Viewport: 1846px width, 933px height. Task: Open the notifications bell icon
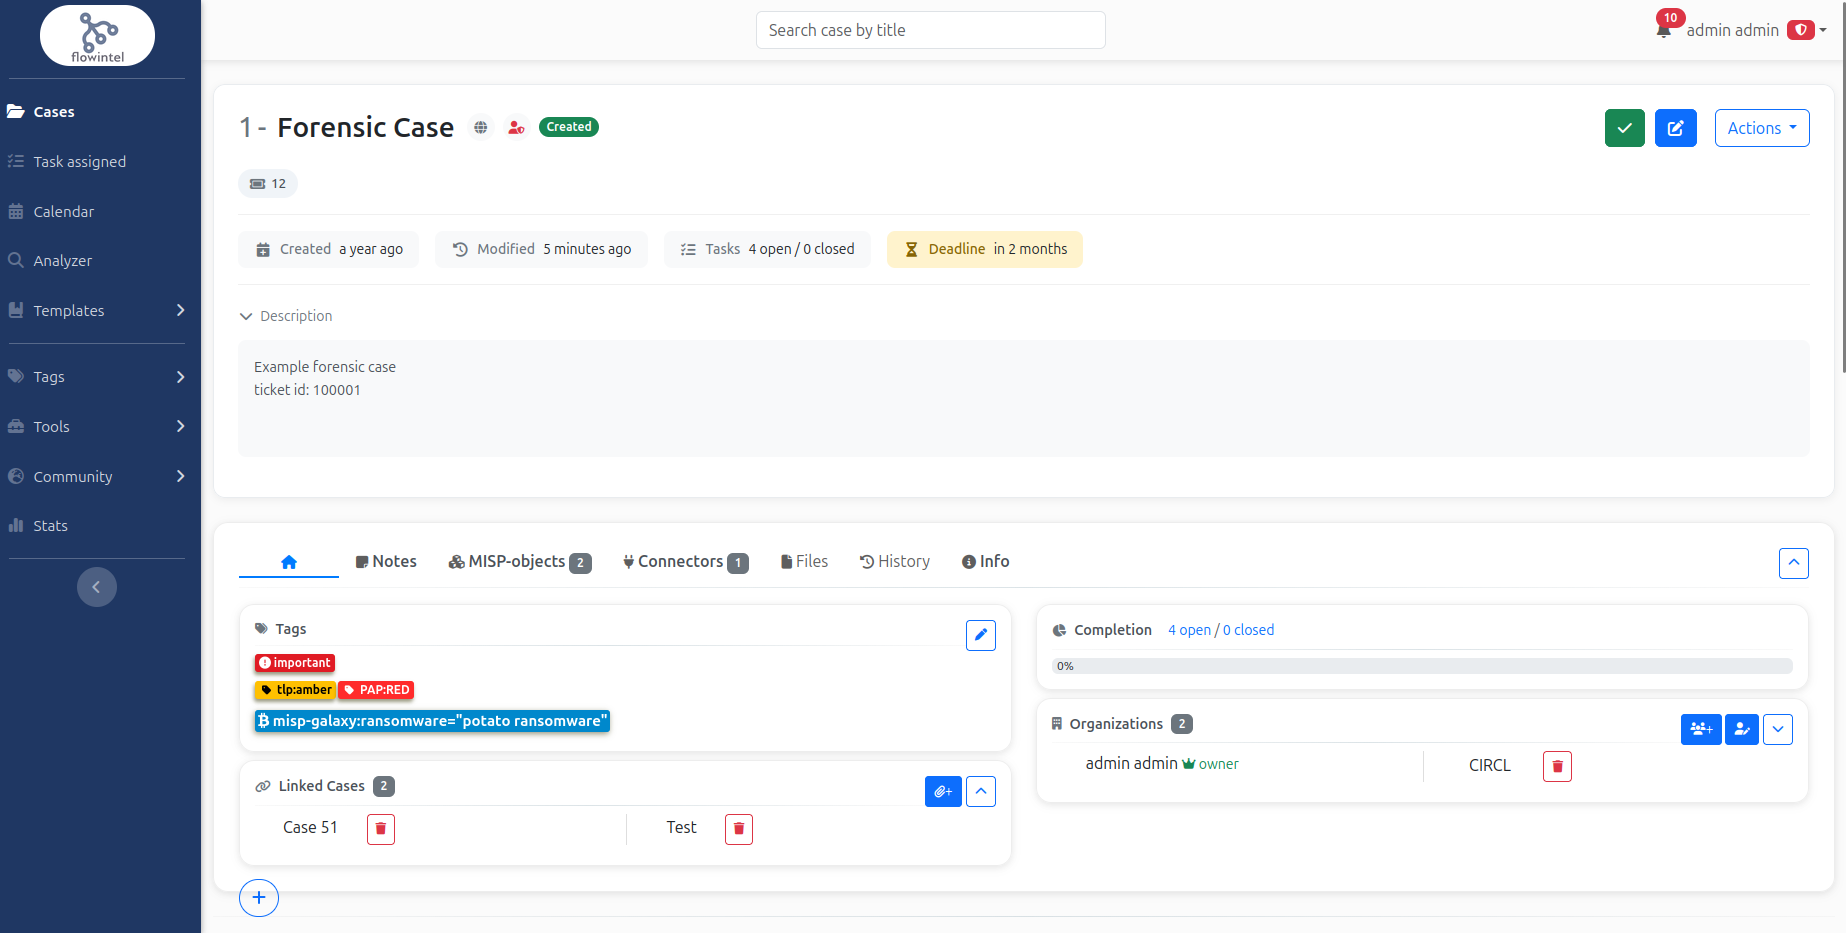[x=1663, y=30]
